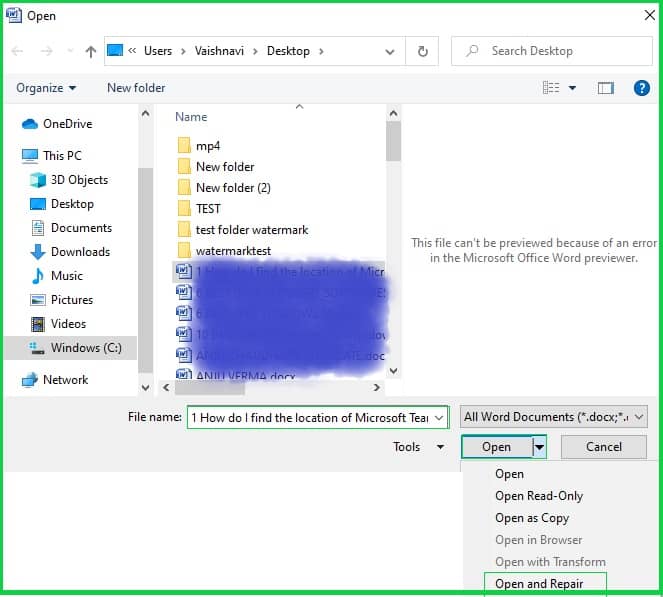This screenshot has width=663, height=597.
Task: Select OneDrive in navigation pane
Action: [67, 124]
